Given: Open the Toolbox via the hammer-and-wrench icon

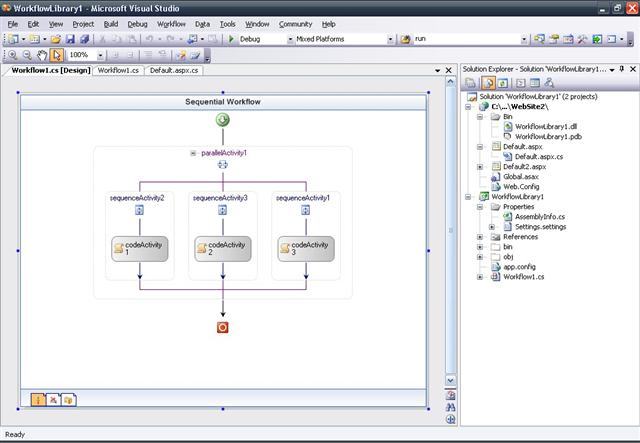Looking at the screenshot, I should [x=582, y=39].
